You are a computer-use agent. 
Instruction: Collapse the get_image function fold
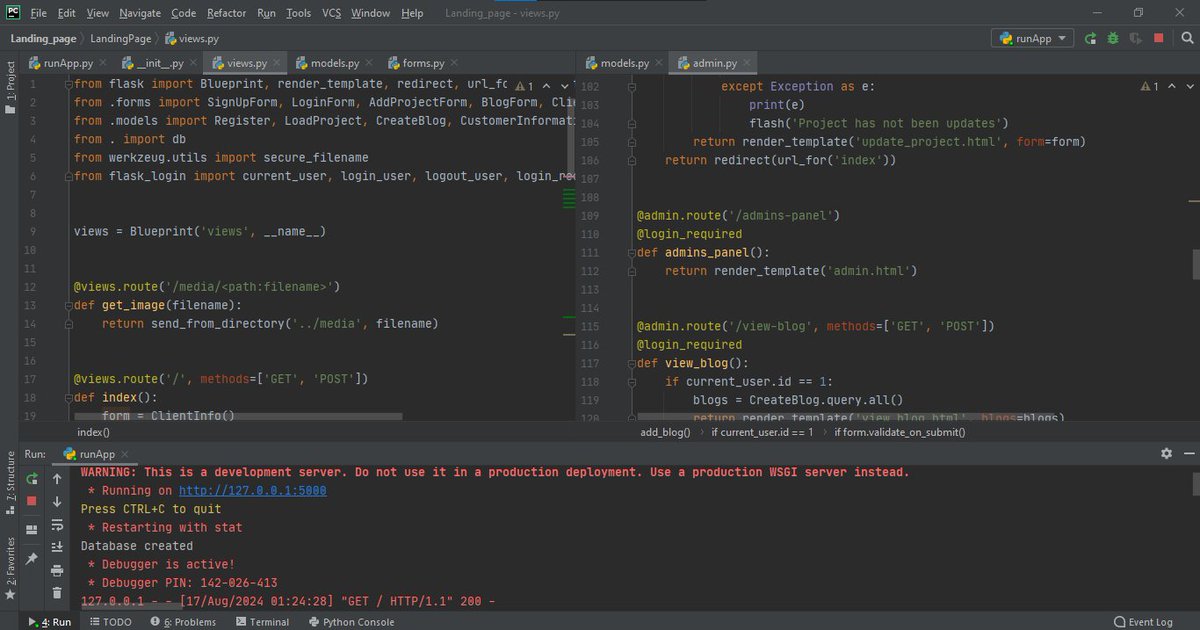[67, 305]
